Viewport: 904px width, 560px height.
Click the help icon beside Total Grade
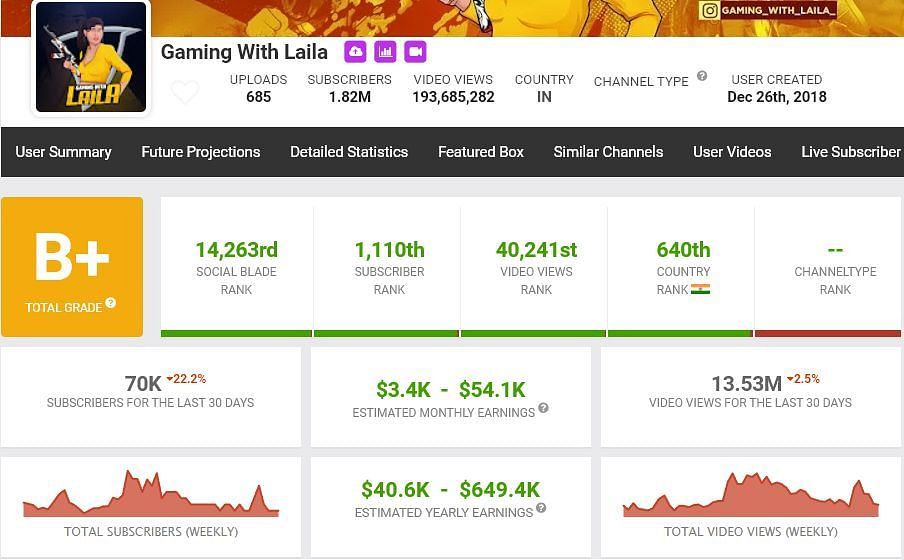[x=111, y=303]
